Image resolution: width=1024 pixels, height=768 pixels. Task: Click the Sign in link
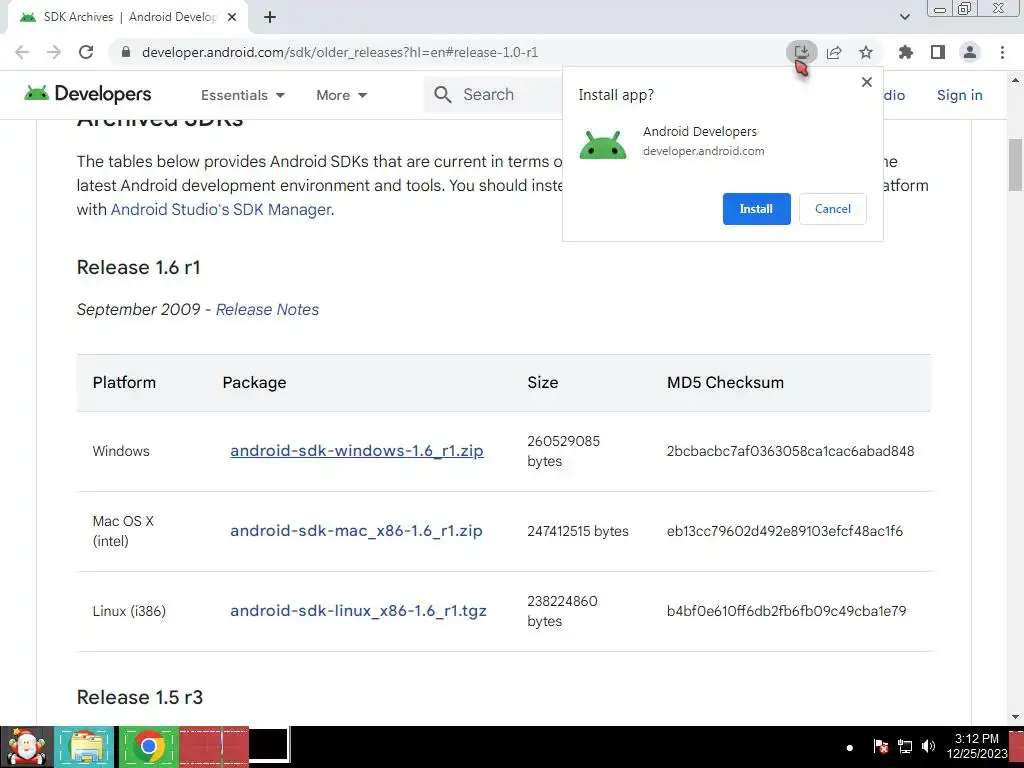click(x=959, y=95)
